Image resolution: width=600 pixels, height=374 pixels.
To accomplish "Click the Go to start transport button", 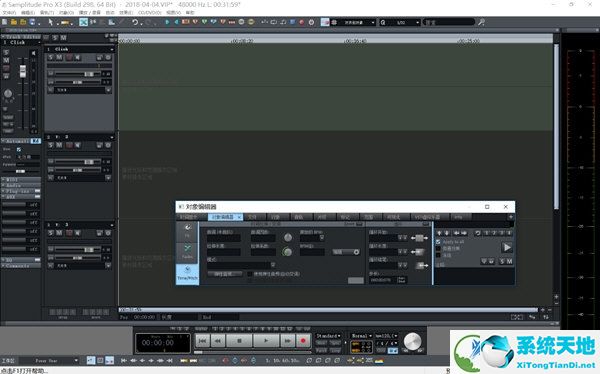I will (x=203, y=340).
